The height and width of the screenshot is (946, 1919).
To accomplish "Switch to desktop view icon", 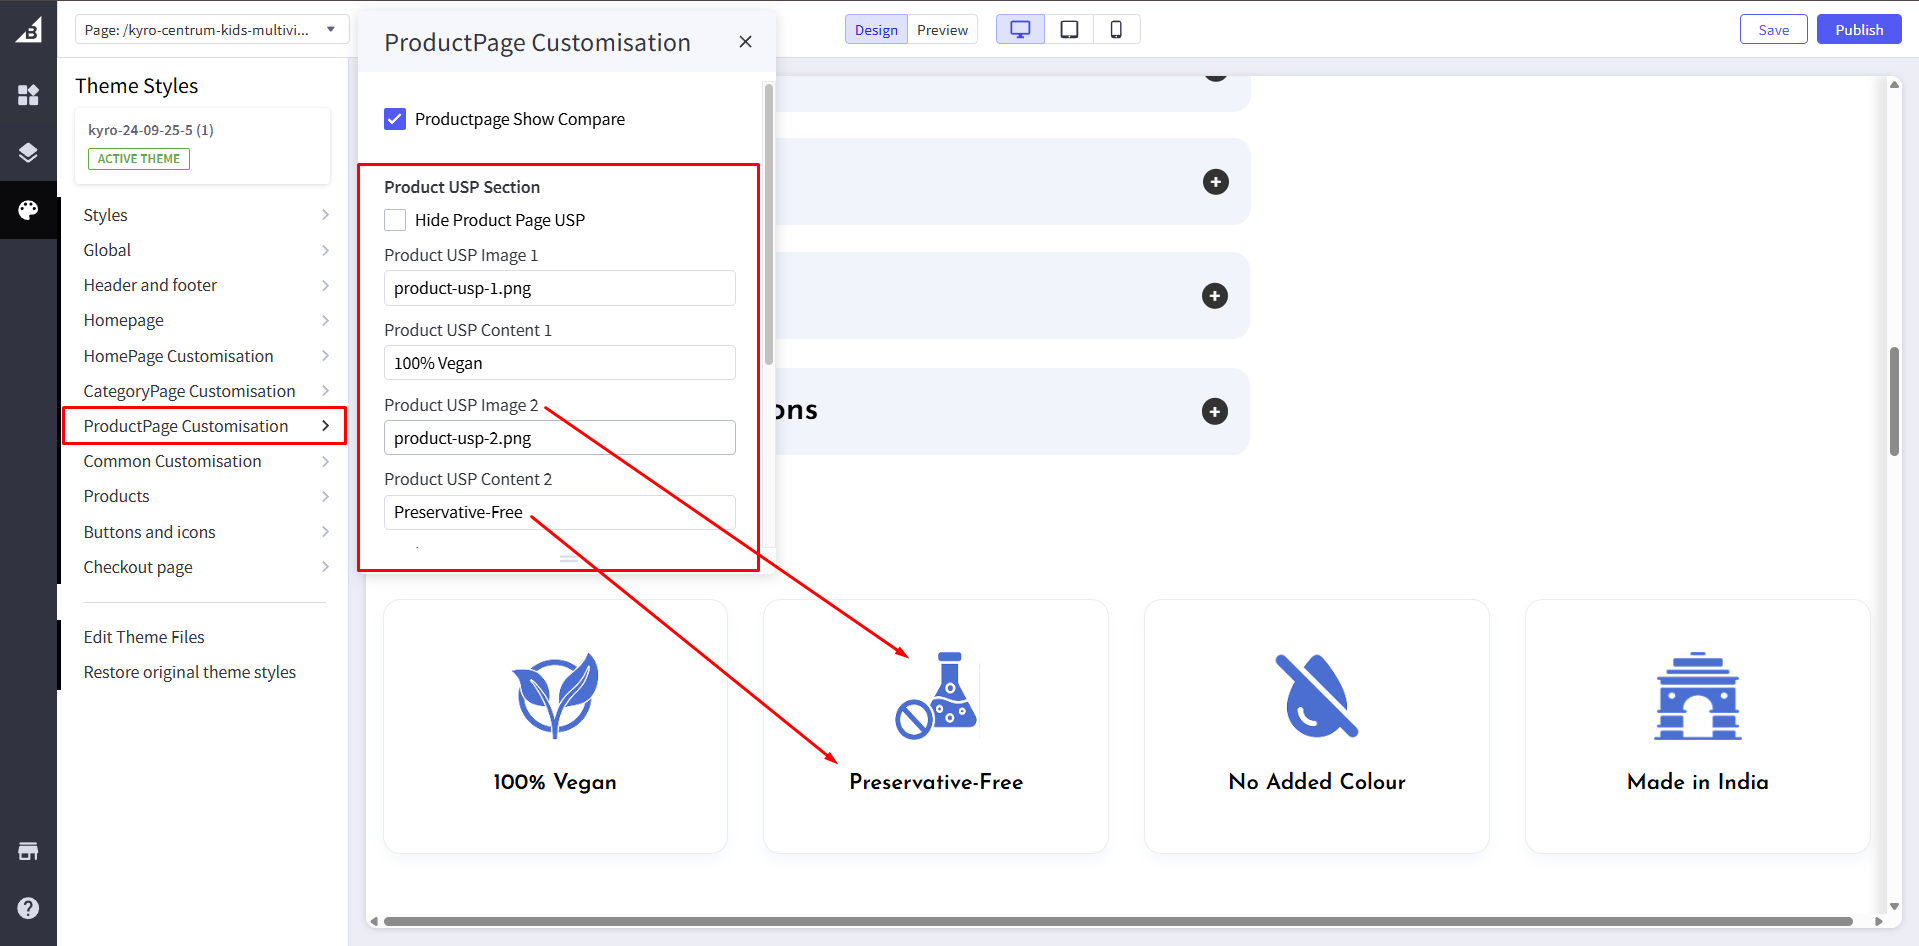I will point(1020,30).
